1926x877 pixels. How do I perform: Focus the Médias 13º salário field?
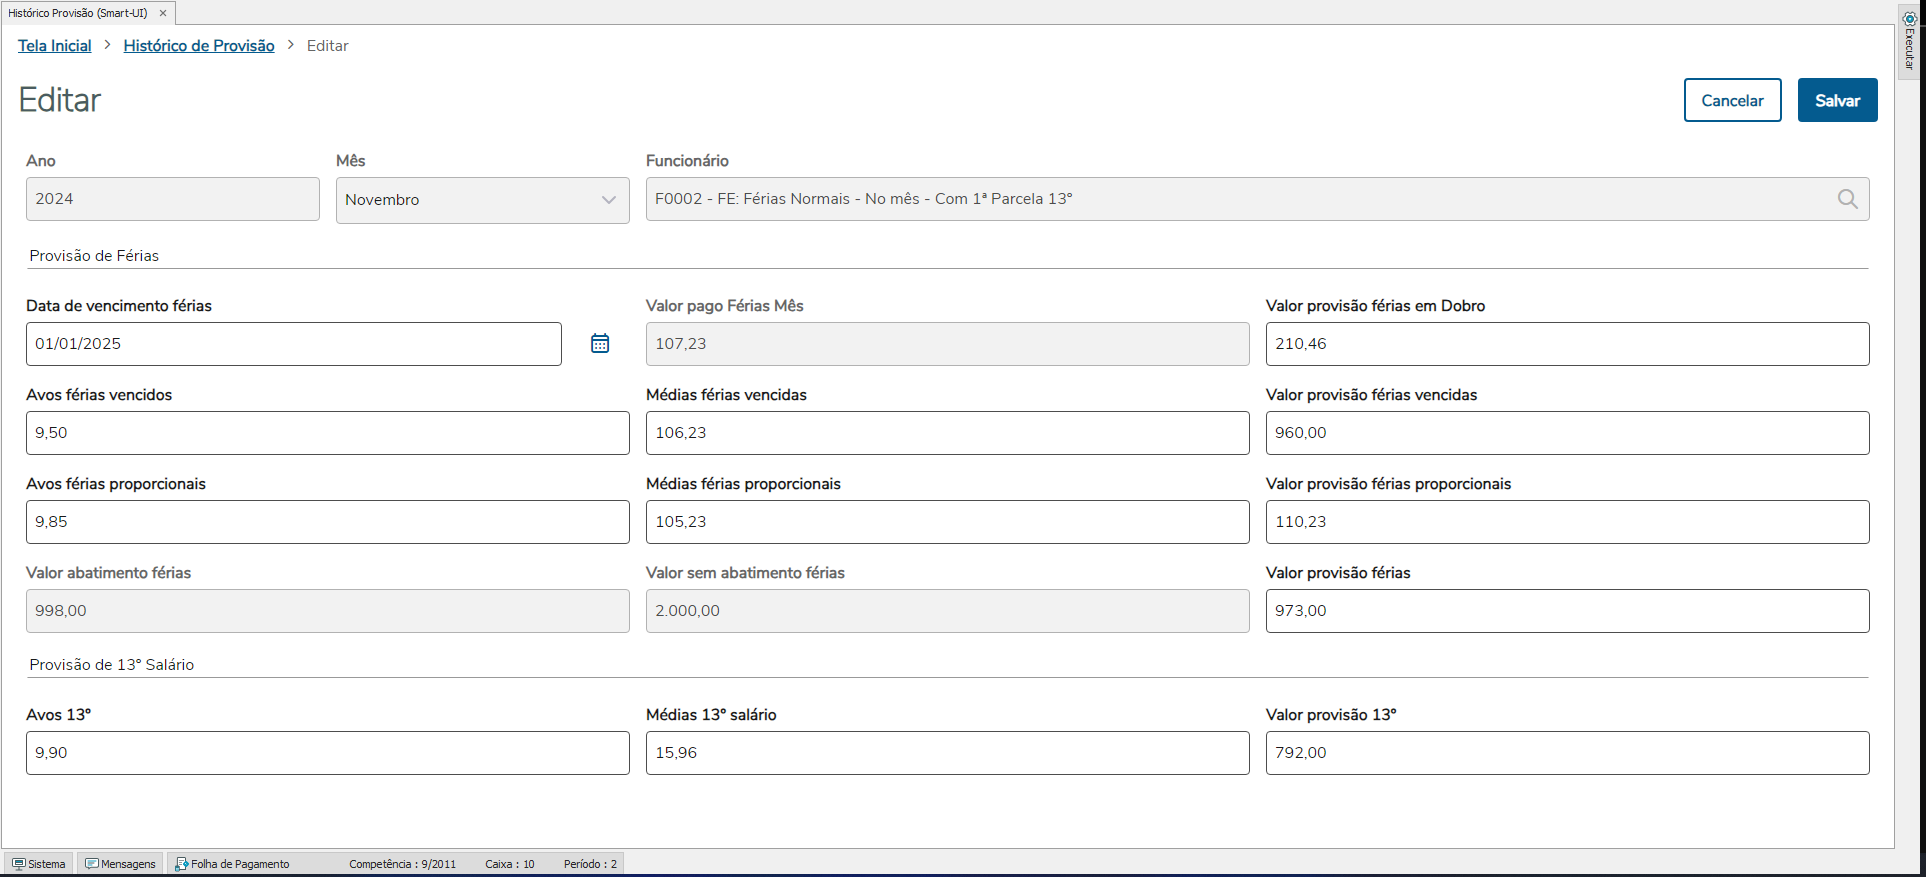point(947,753)
